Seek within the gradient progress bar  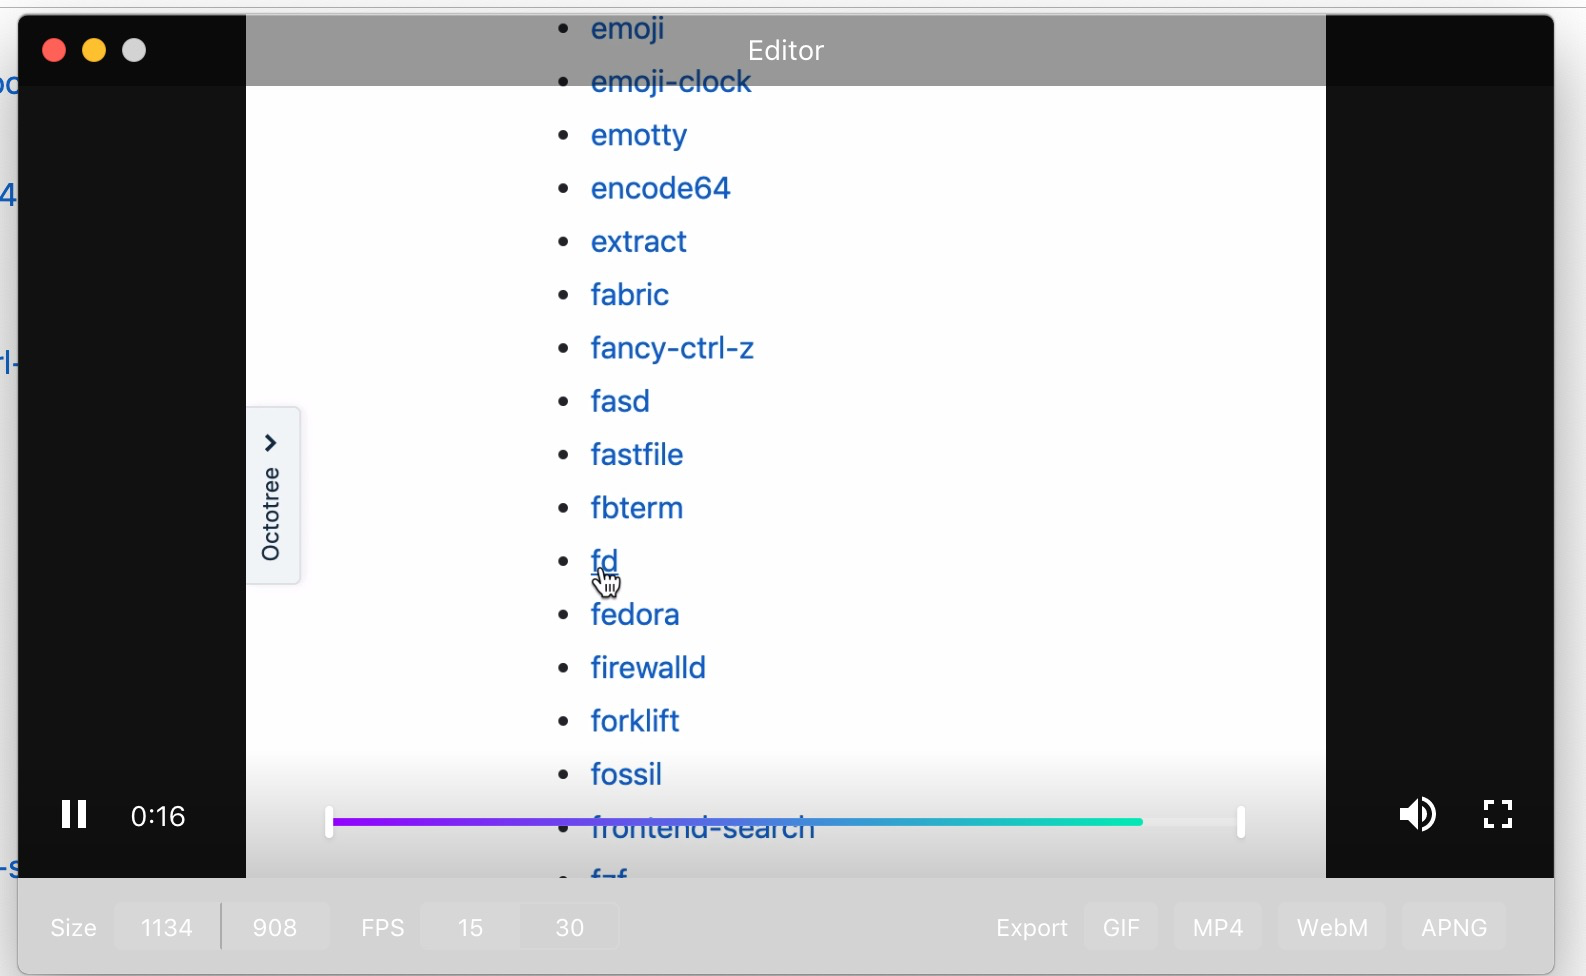[x=737, y=822]
